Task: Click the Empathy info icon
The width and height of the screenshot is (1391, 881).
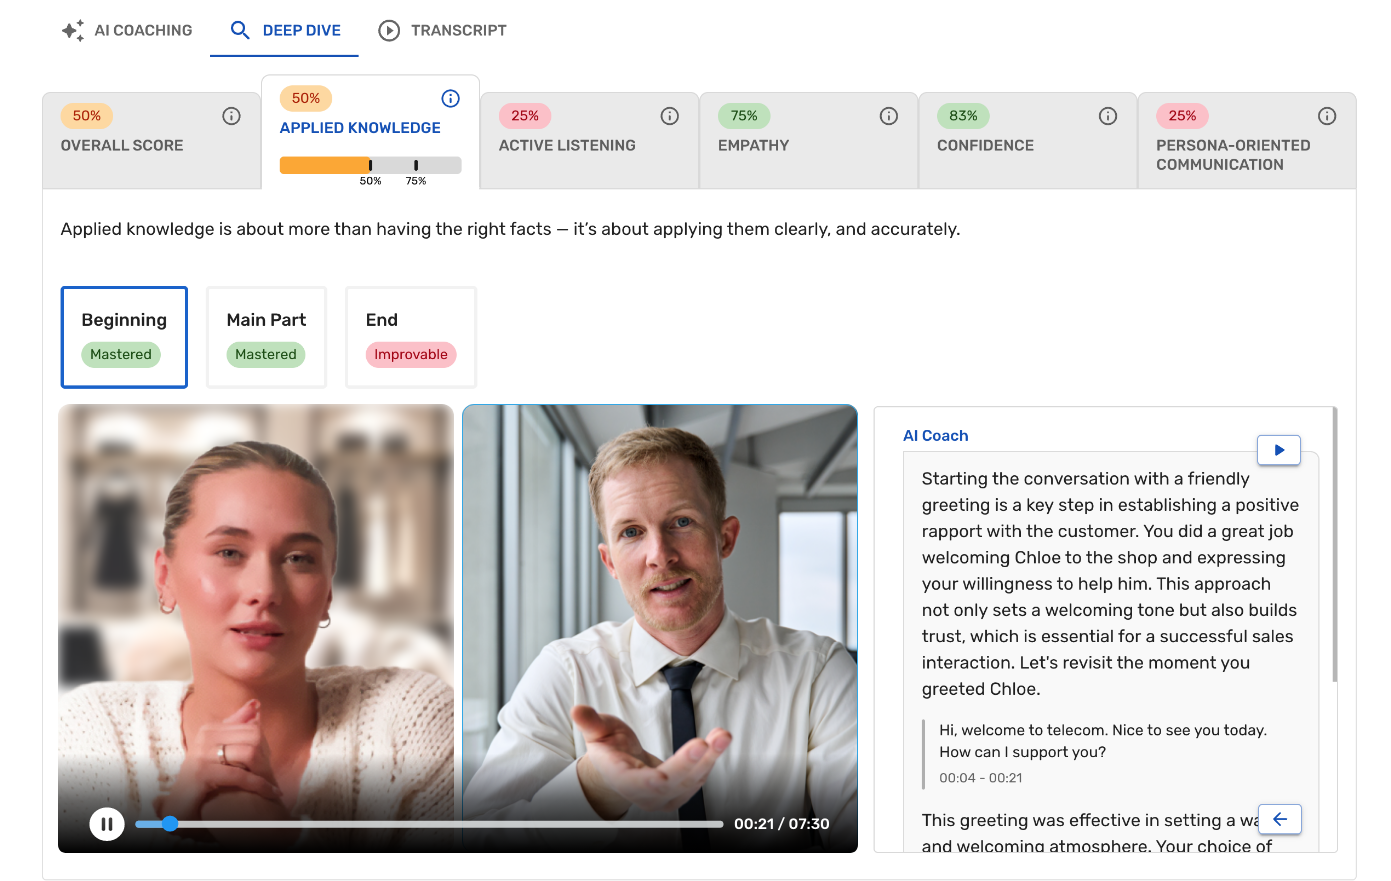Action: (888, 115)
